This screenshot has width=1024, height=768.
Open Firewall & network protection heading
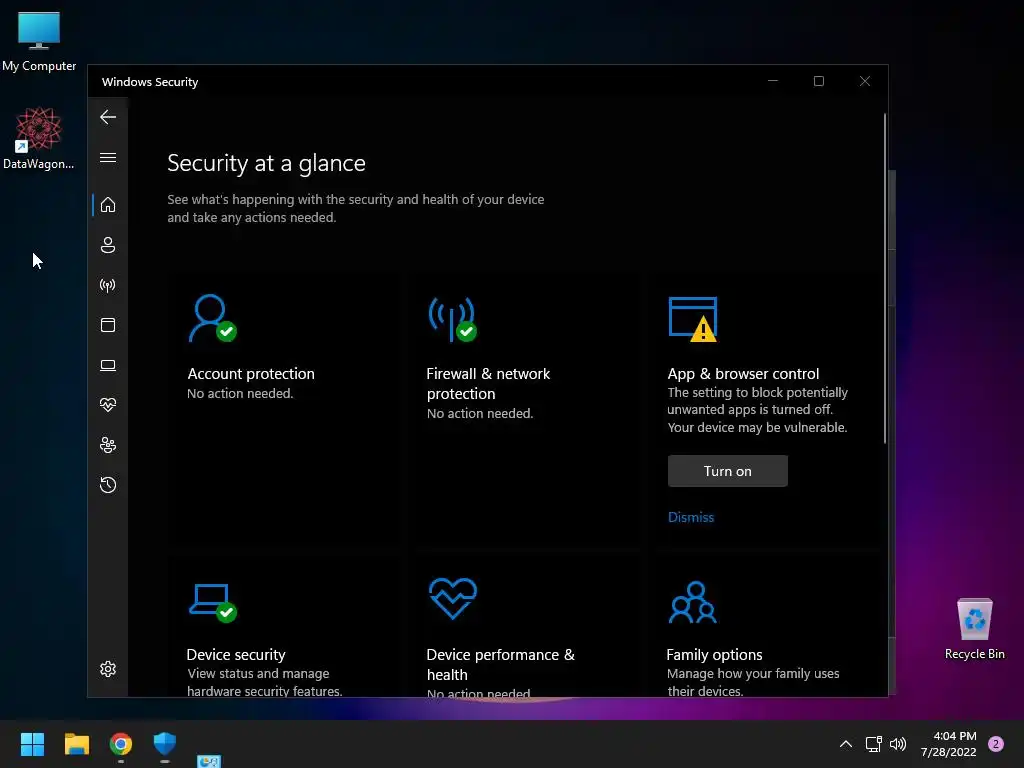488,383
